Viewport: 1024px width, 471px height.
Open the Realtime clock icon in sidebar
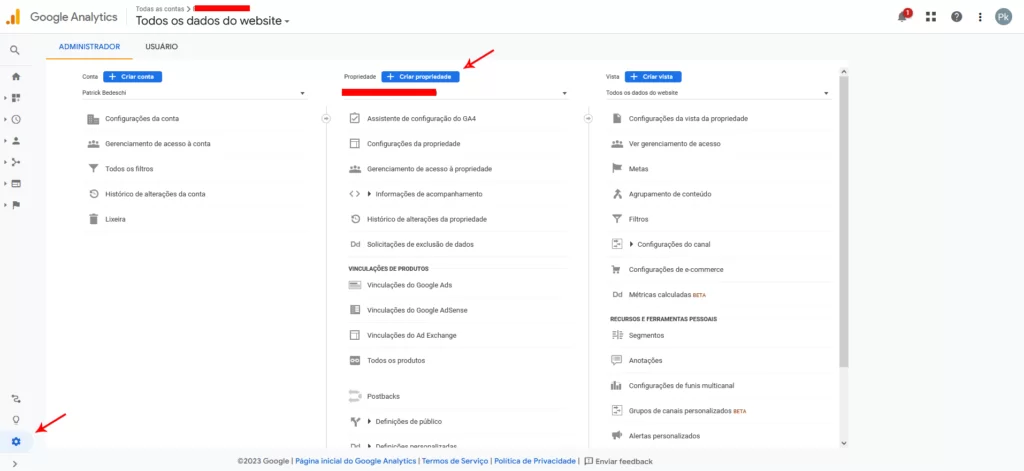pyautogui.click(x=16, y=120)
